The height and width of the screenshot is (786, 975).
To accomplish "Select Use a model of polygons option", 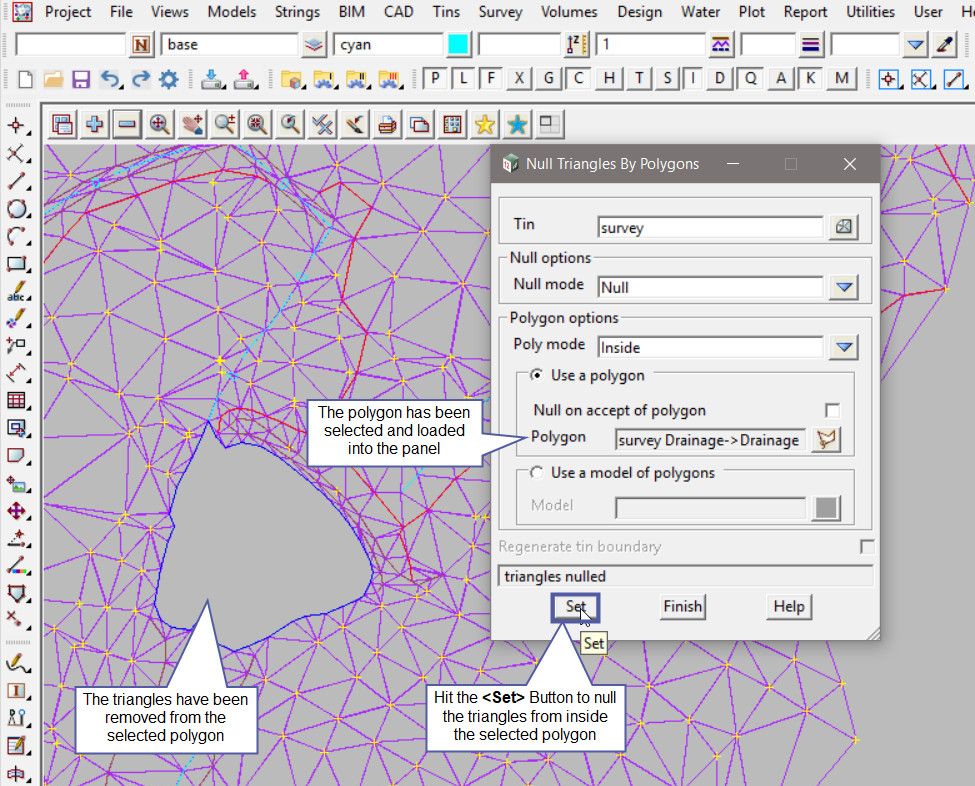I will 537,473.
